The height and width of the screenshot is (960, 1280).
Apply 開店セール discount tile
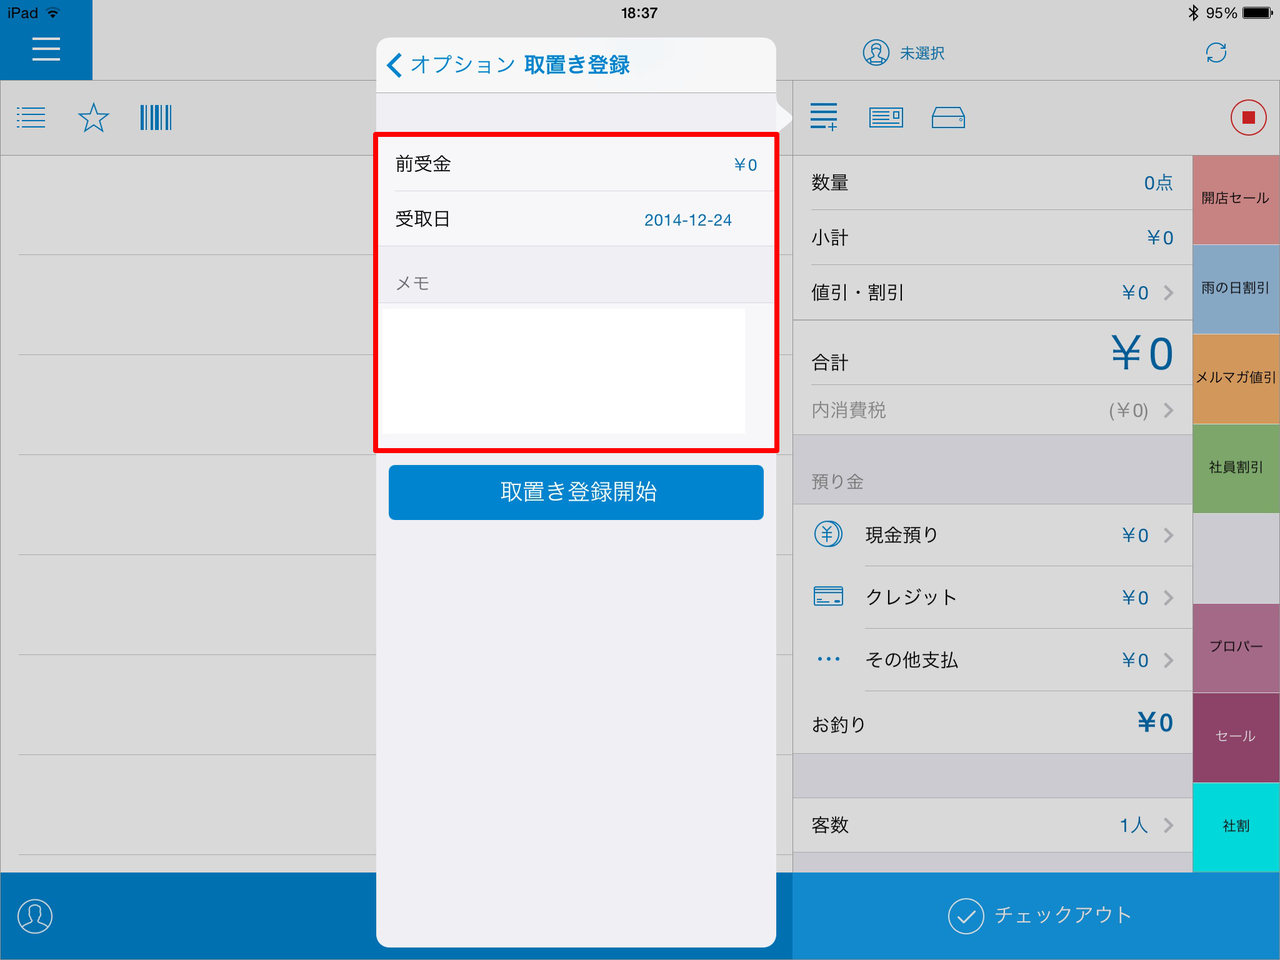(1236, 199)
